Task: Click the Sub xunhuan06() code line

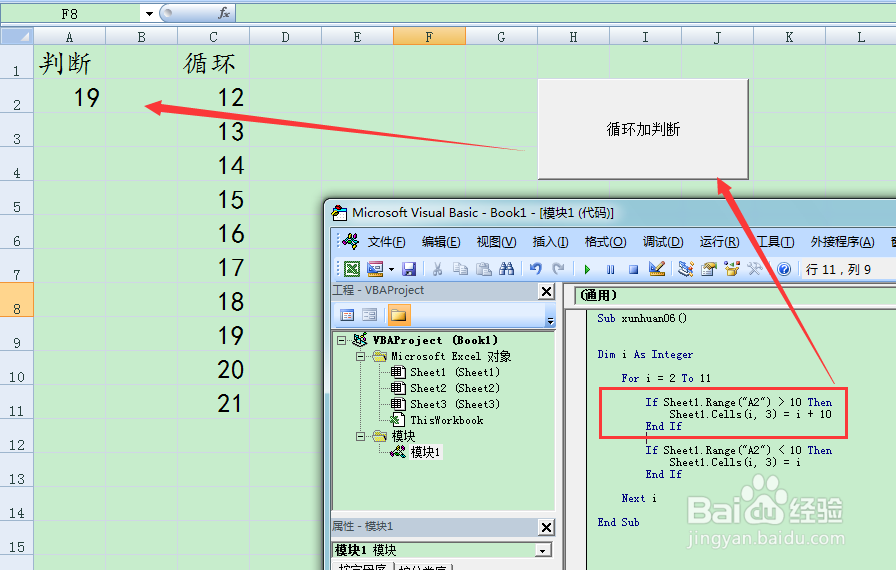Action: [642, 319]
